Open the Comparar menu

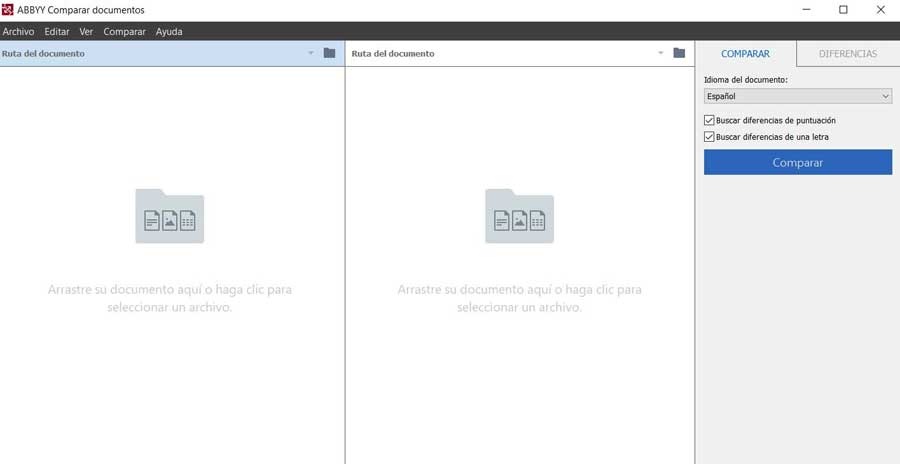[125, 32]
